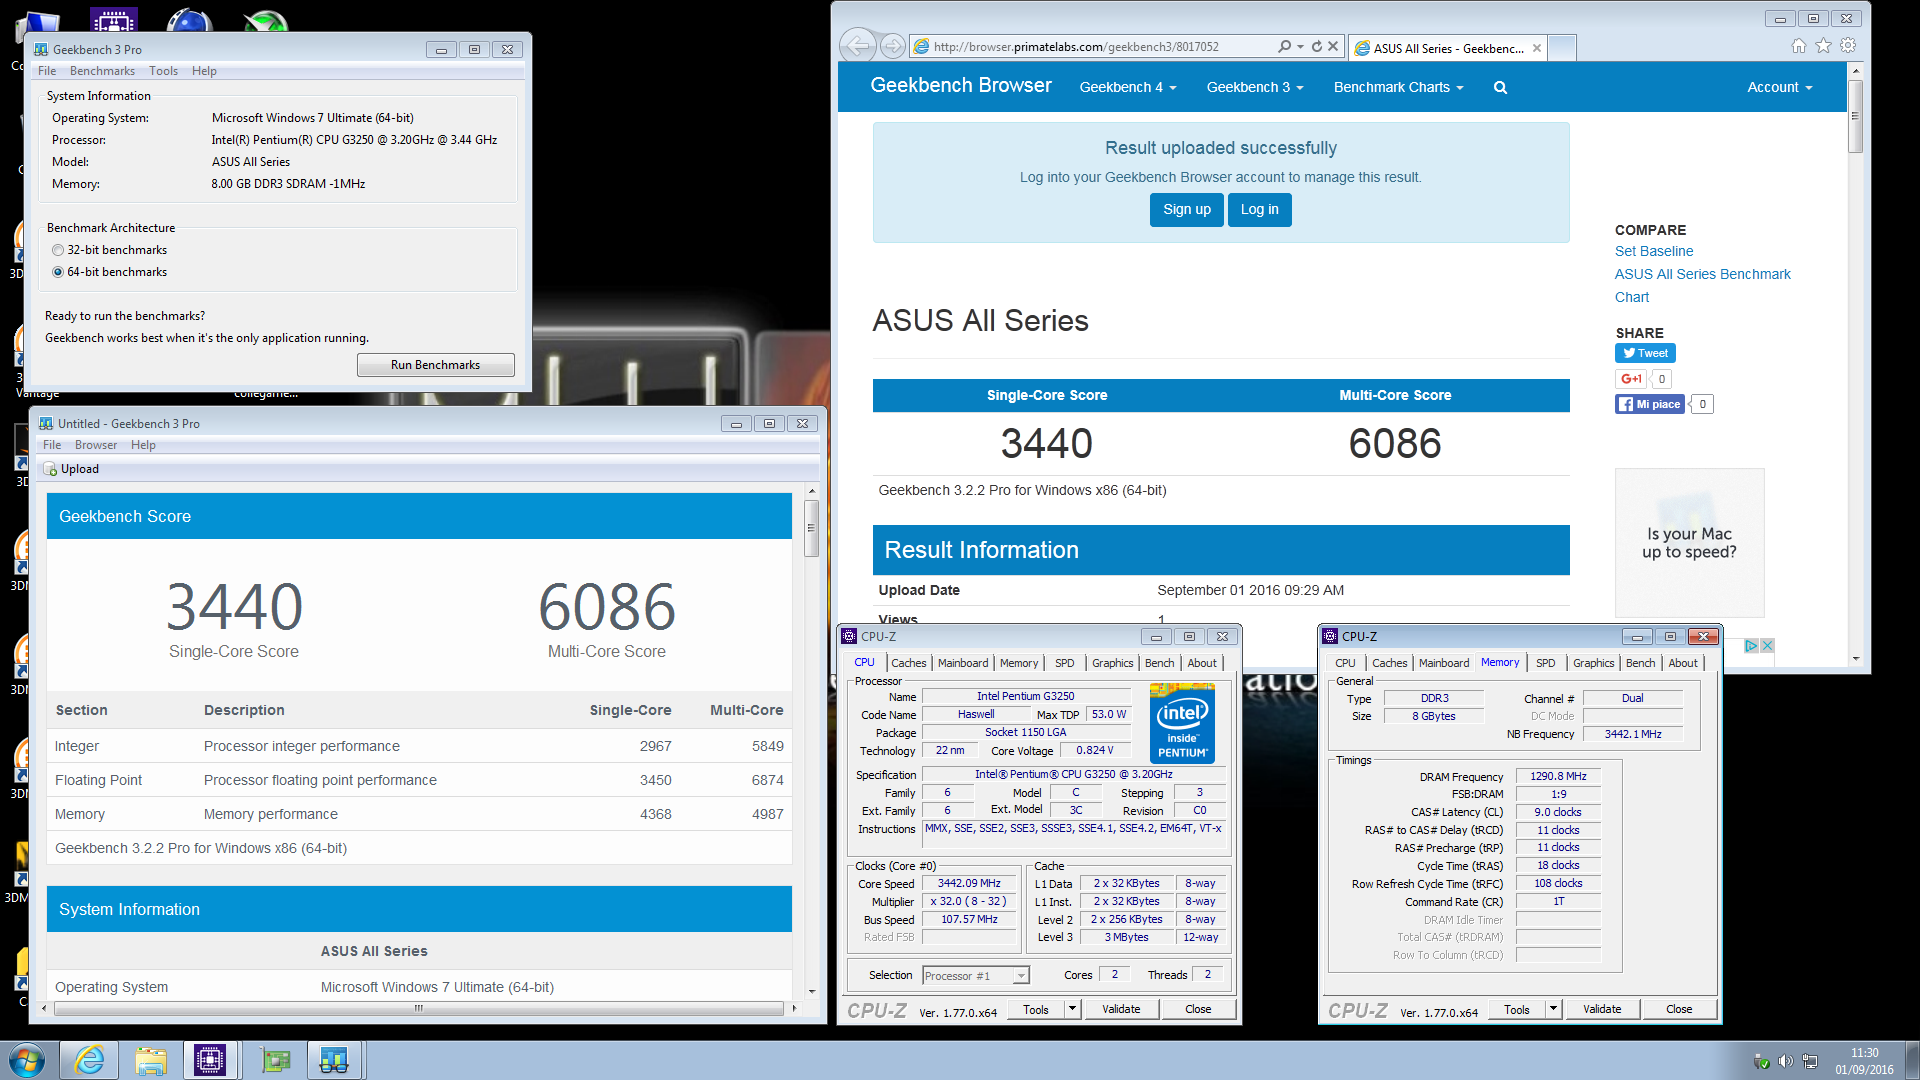This screenshot has width=1920, height=1080.
Task: Go back in Internet Explorer
Action: tap(857, 46)
